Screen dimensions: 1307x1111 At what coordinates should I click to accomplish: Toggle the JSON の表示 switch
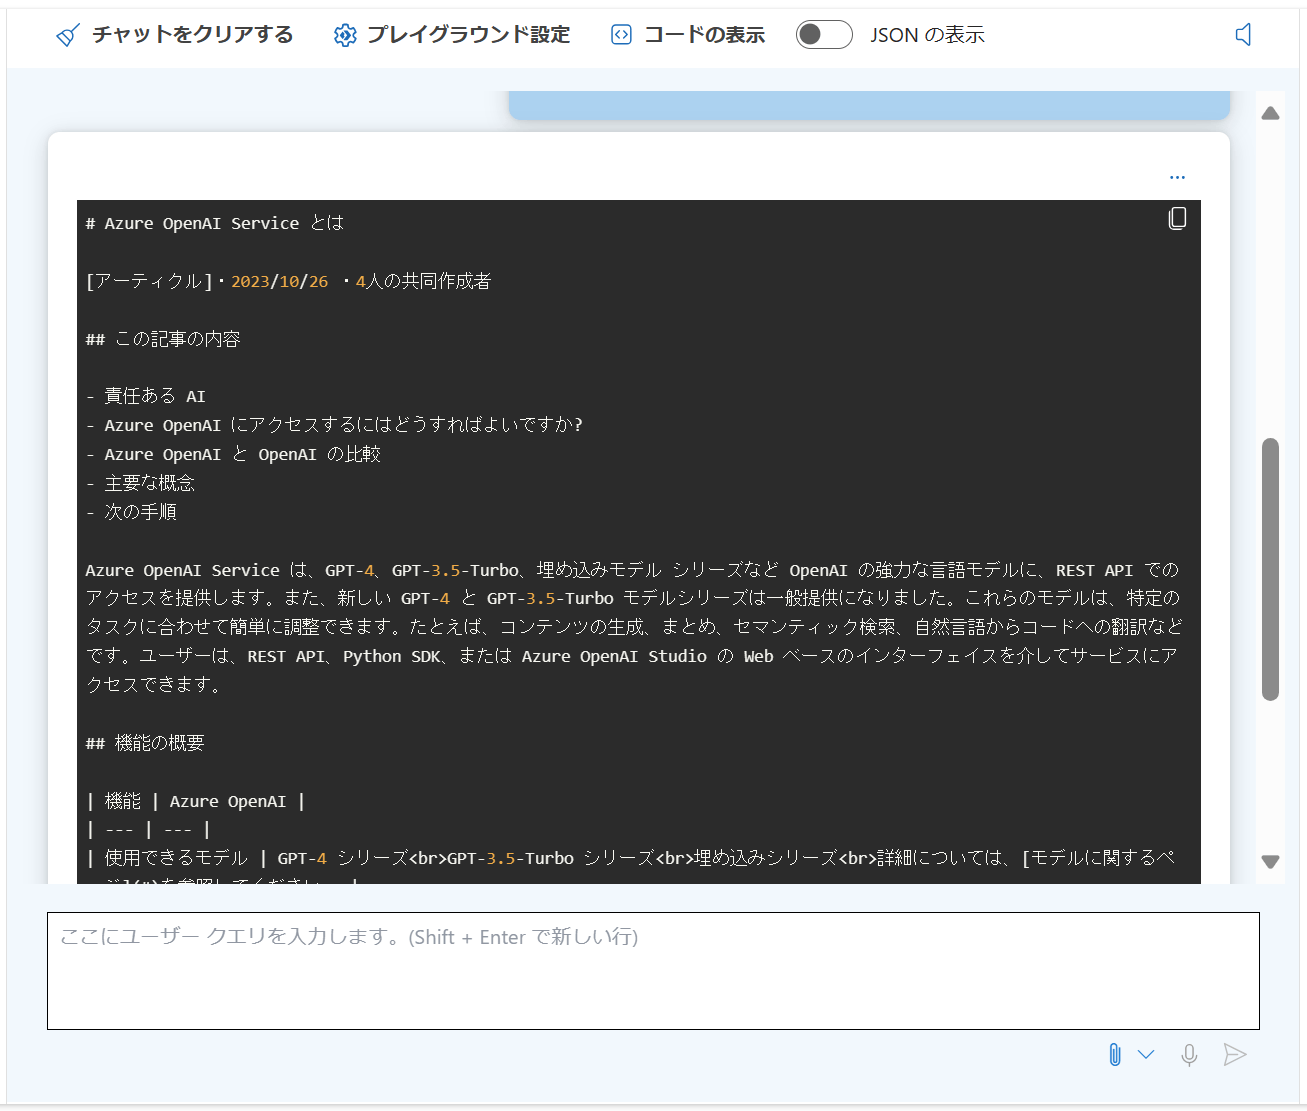(824, 35)
